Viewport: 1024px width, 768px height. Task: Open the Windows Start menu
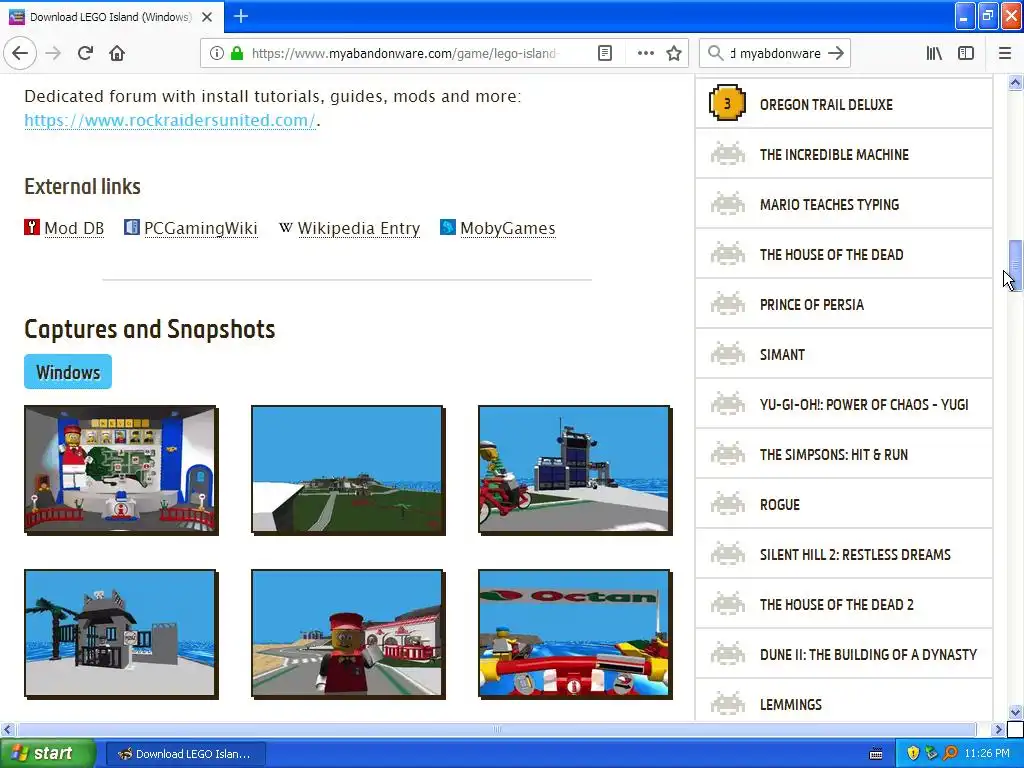47,754
